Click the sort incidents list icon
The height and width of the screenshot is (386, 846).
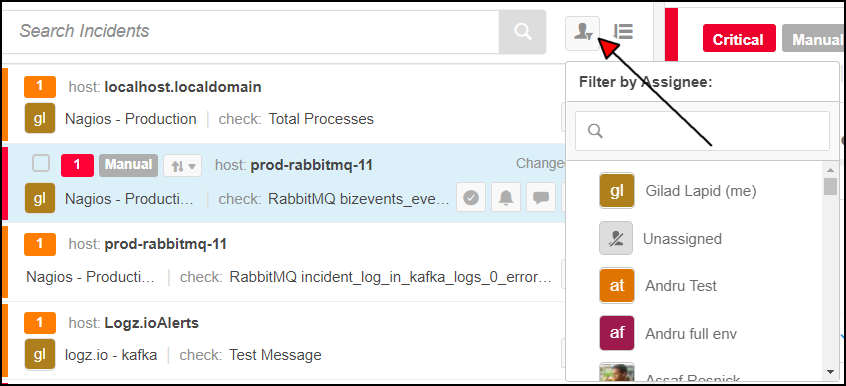[x=624, y=31]
